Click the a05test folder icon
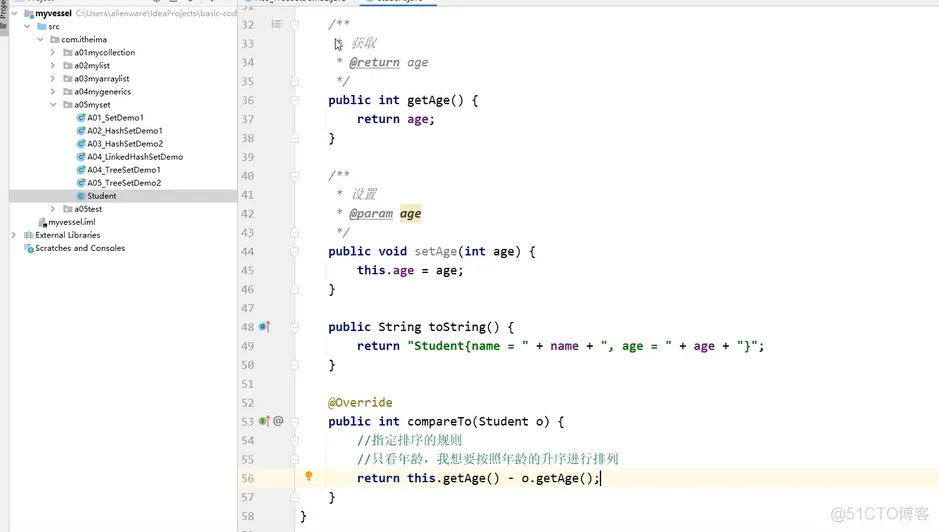The height and width of the screenshot is (532, 939). point(68,209)
